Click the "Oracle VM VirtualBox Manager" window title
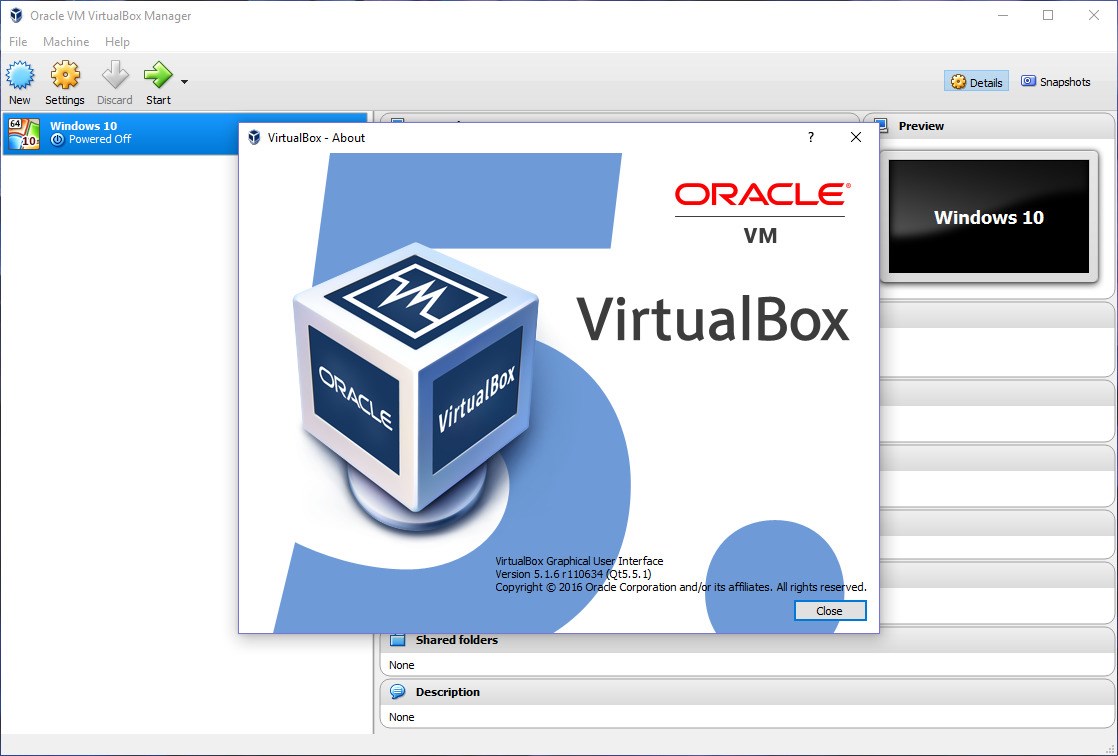Image resolution: width=1118 pixels, height=756 pixels. tap(111, 16)
